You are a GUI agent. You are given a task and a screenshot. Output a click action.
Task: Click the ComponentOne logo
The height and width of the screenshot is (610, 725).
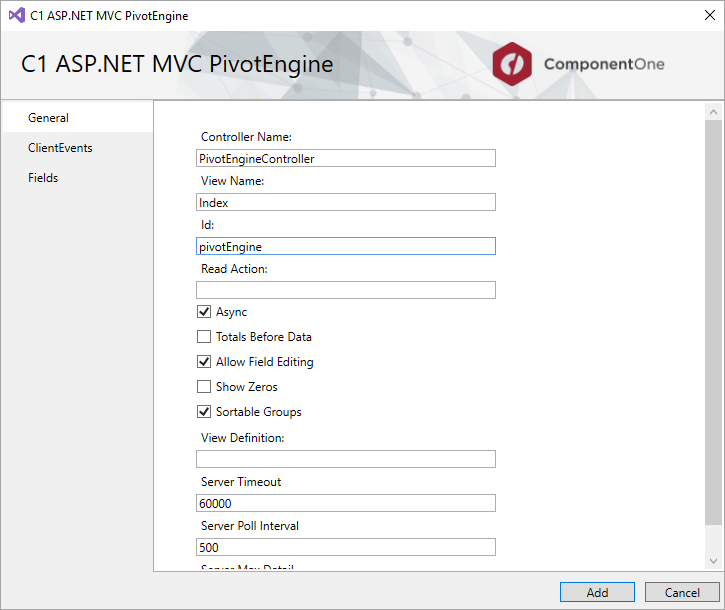pyautogui.click(x=578, y=64)
